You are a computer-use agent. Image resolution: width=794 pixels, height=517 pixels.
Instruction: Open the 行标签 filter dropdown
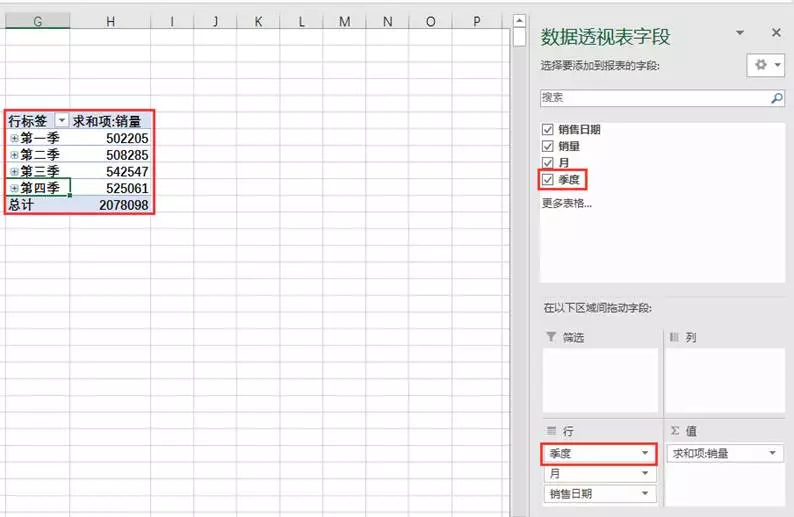pyautogui.click(x=61, y=121)
